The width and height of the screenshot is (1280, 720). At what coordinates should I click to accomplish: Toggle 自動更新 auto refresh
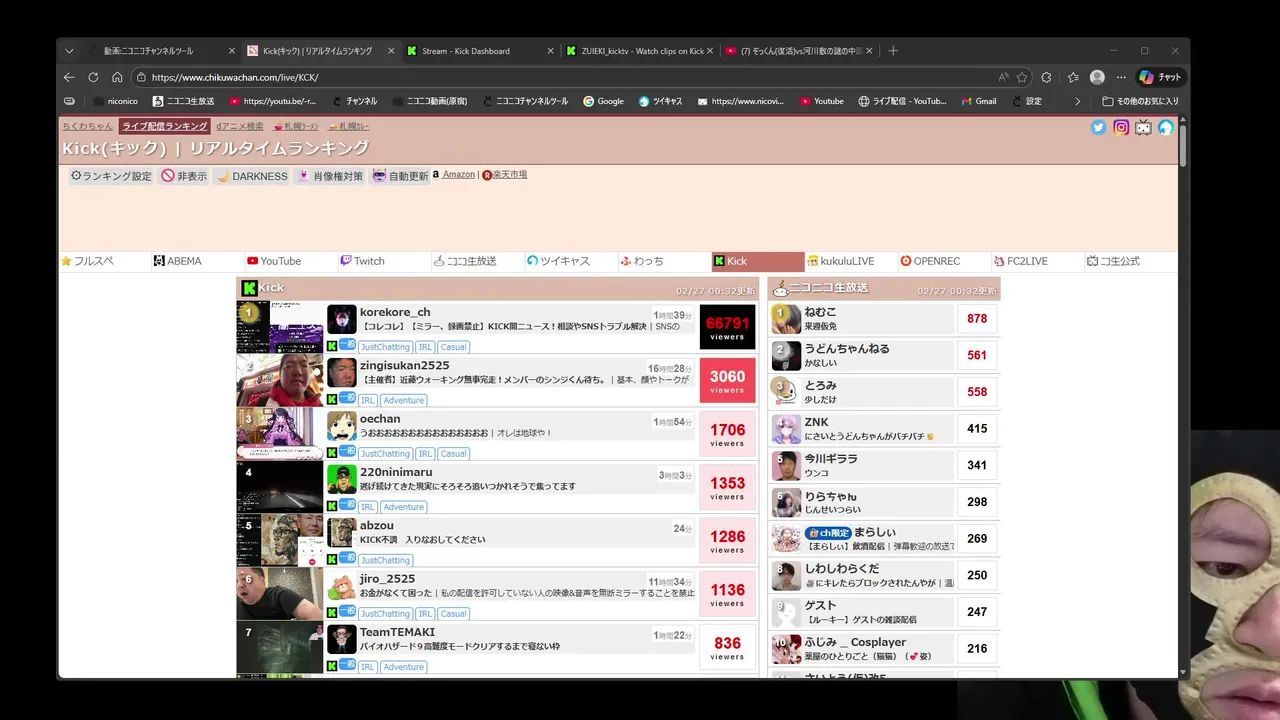click(400, 176)
